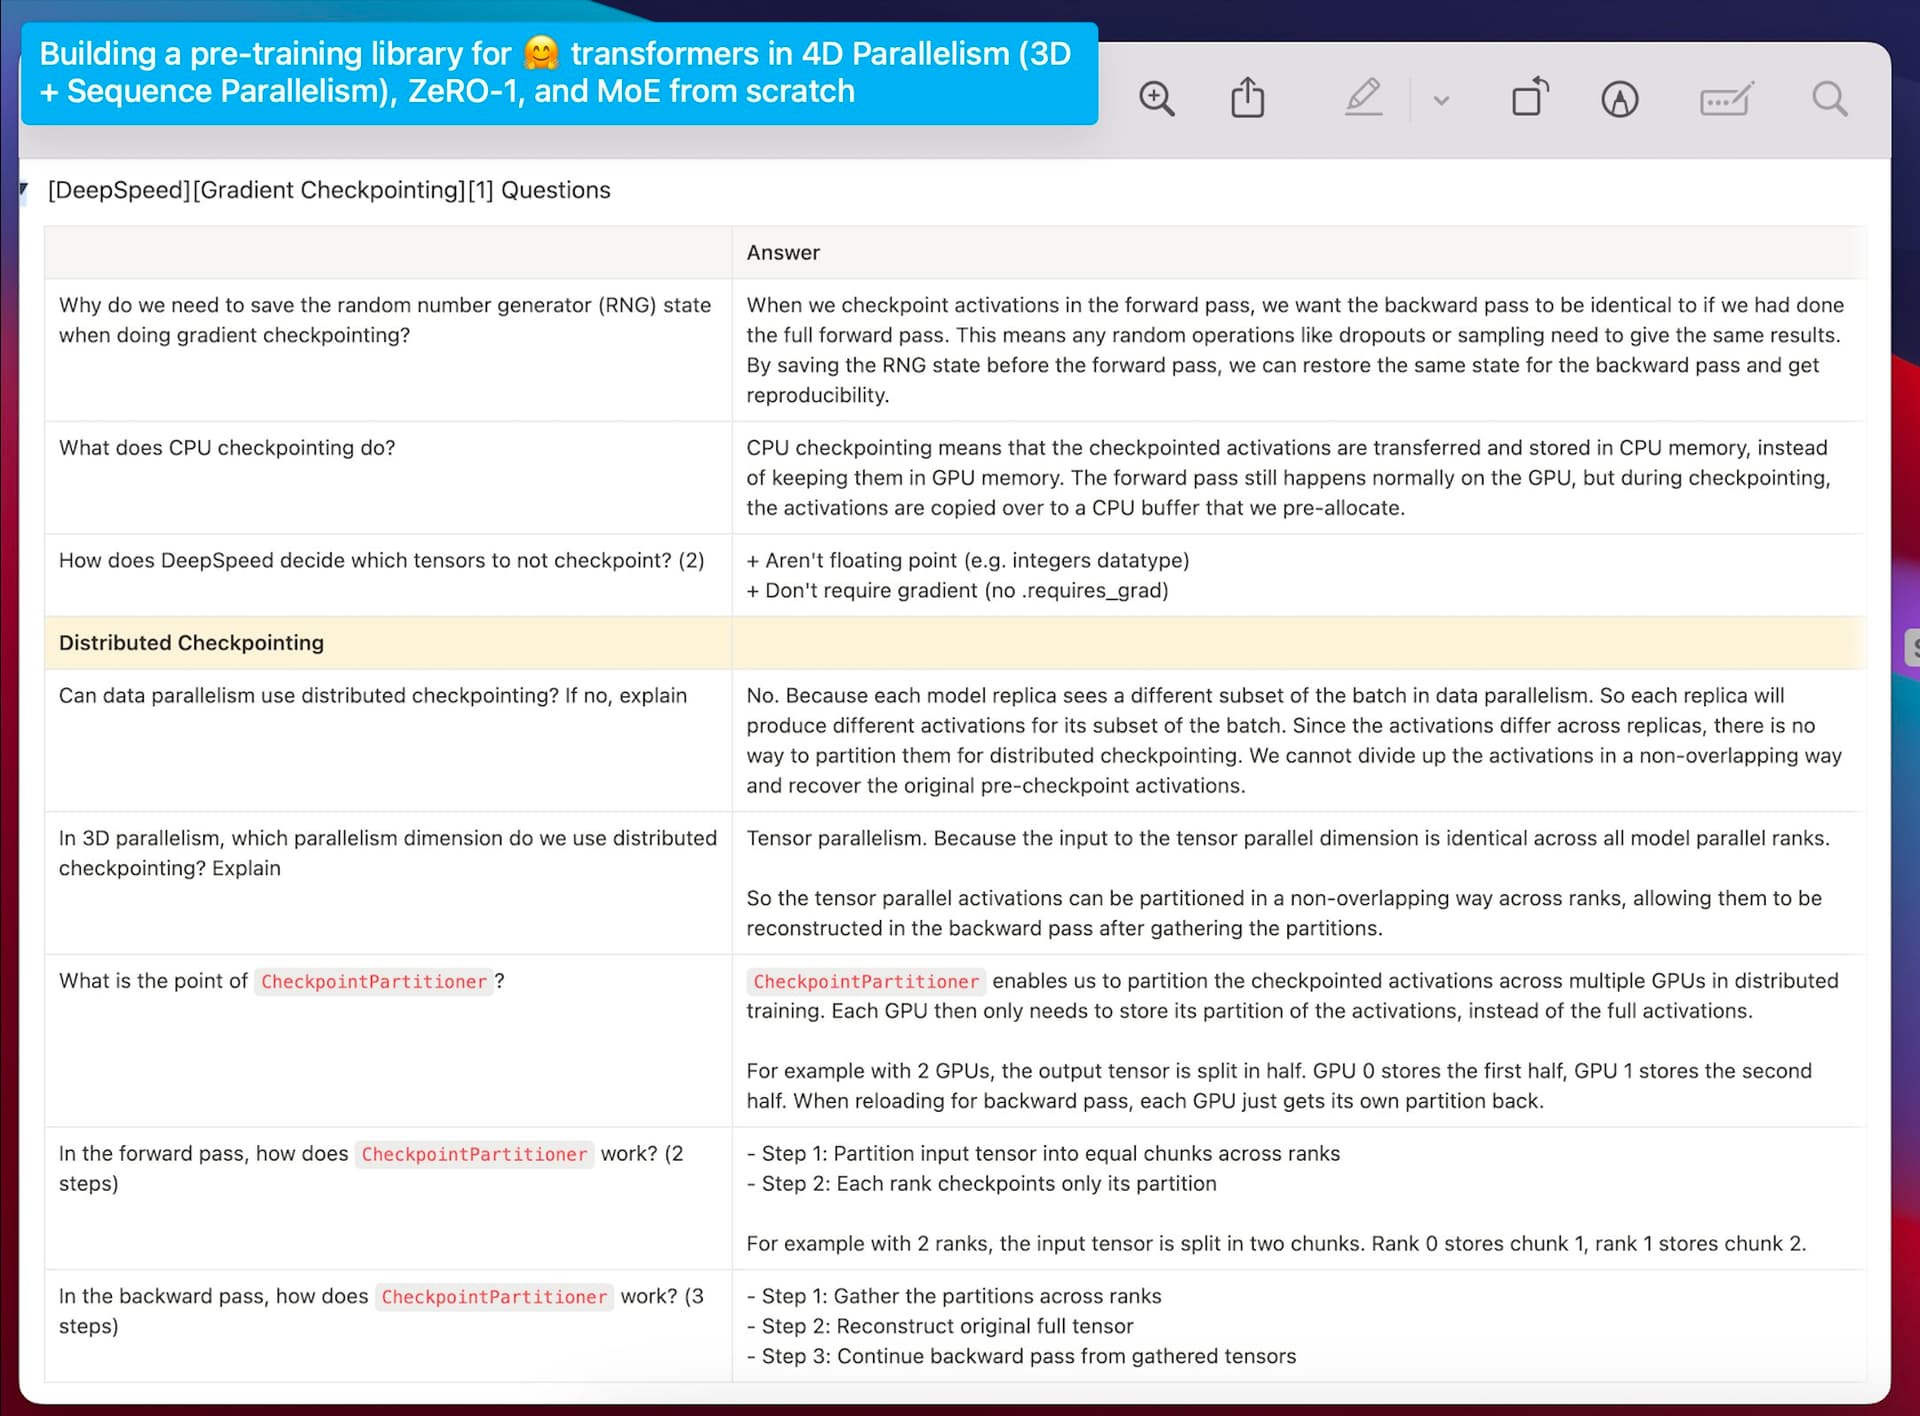Click the CheckpointPartitioner code tag in "What is the point" question
This screenshot has height=1416, width=1920.
pos(373,982)
